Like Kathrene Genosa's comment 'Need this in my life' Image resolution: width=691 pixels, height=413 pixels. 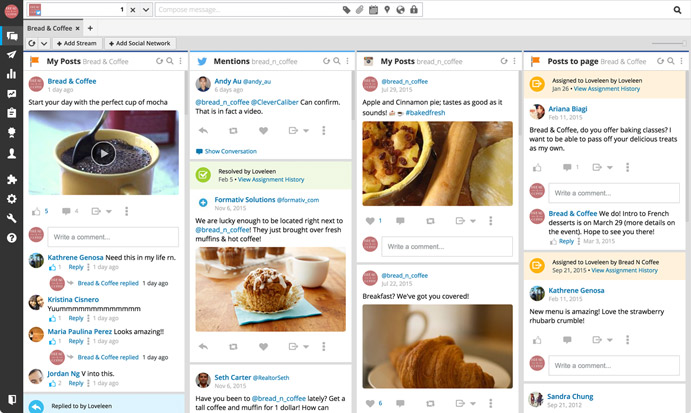click(53, 268)
